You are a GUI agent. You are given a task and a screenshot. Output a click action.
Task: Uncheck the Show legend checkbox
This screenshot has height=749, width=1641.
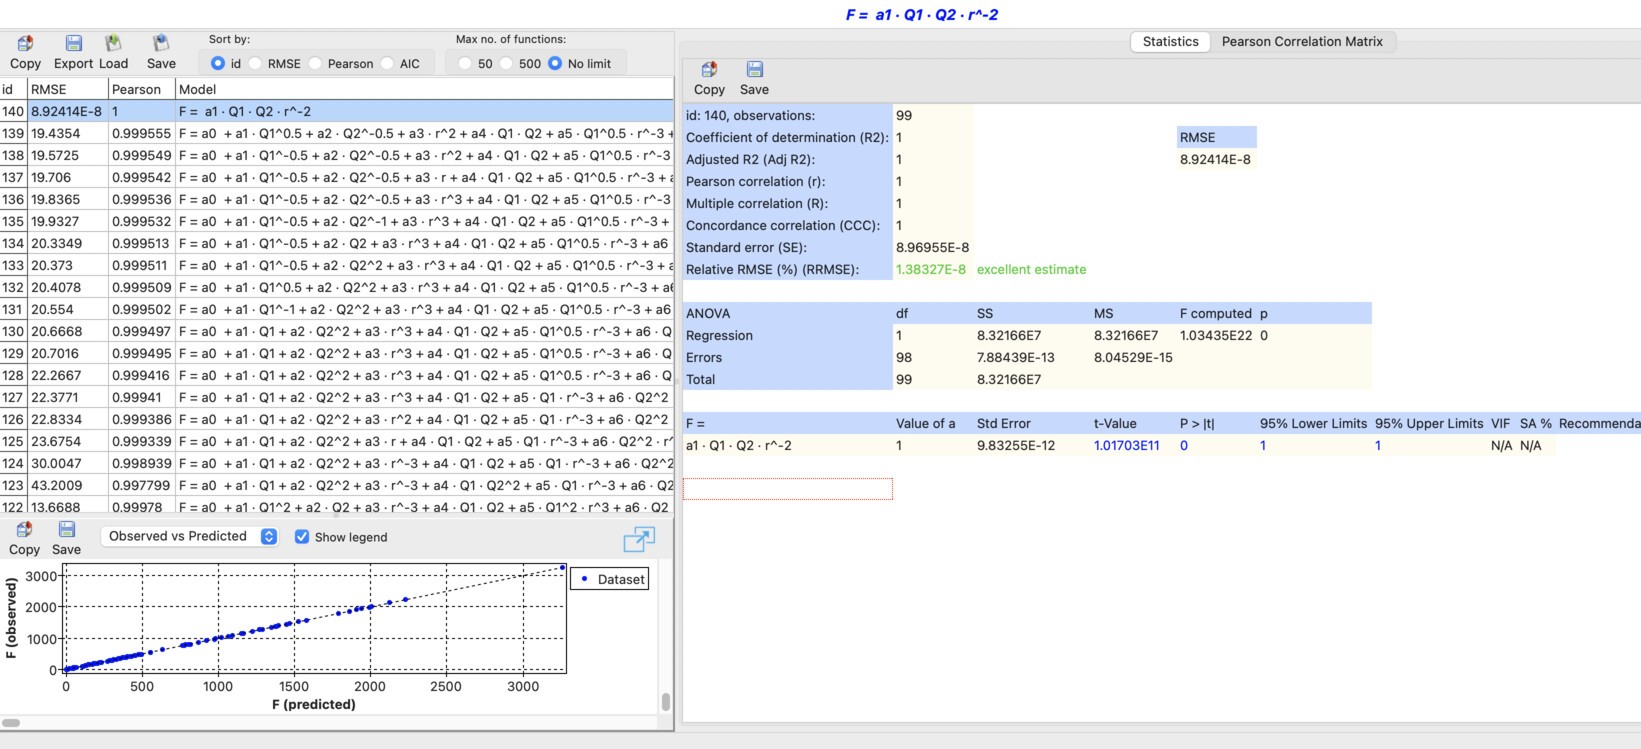pyautogui.click(x=301, y=537)
